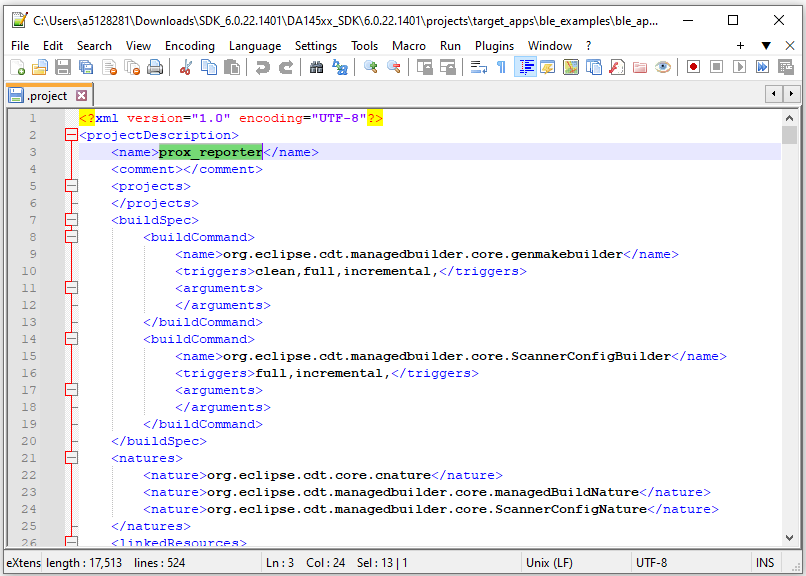This screenshot has height=576, width=806.
Task: Open the Document List panel icon
Action: [594, 67]
